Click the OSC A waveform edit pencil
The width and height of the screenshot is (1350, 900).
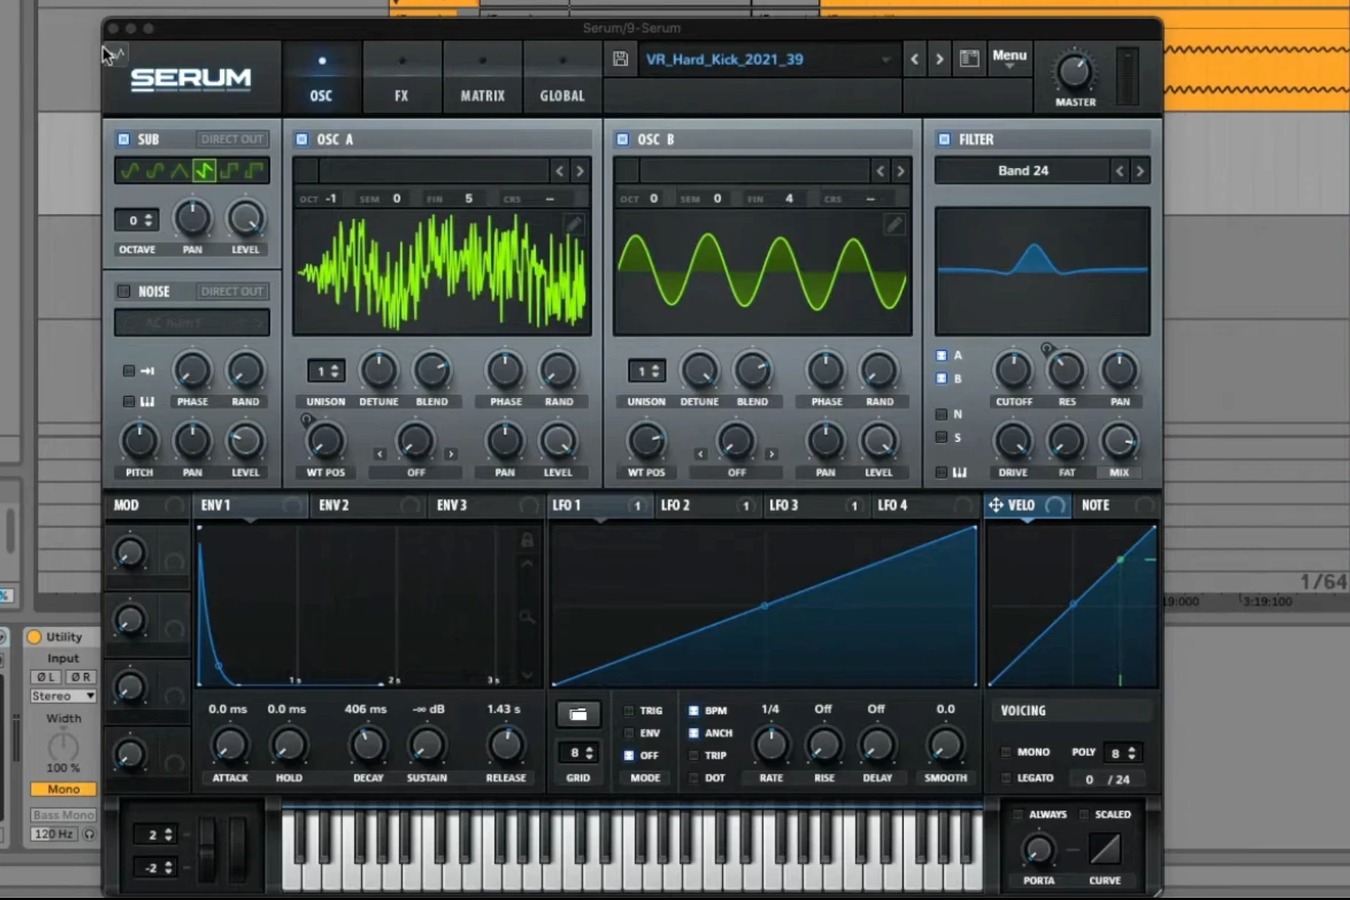pos(574,225)
